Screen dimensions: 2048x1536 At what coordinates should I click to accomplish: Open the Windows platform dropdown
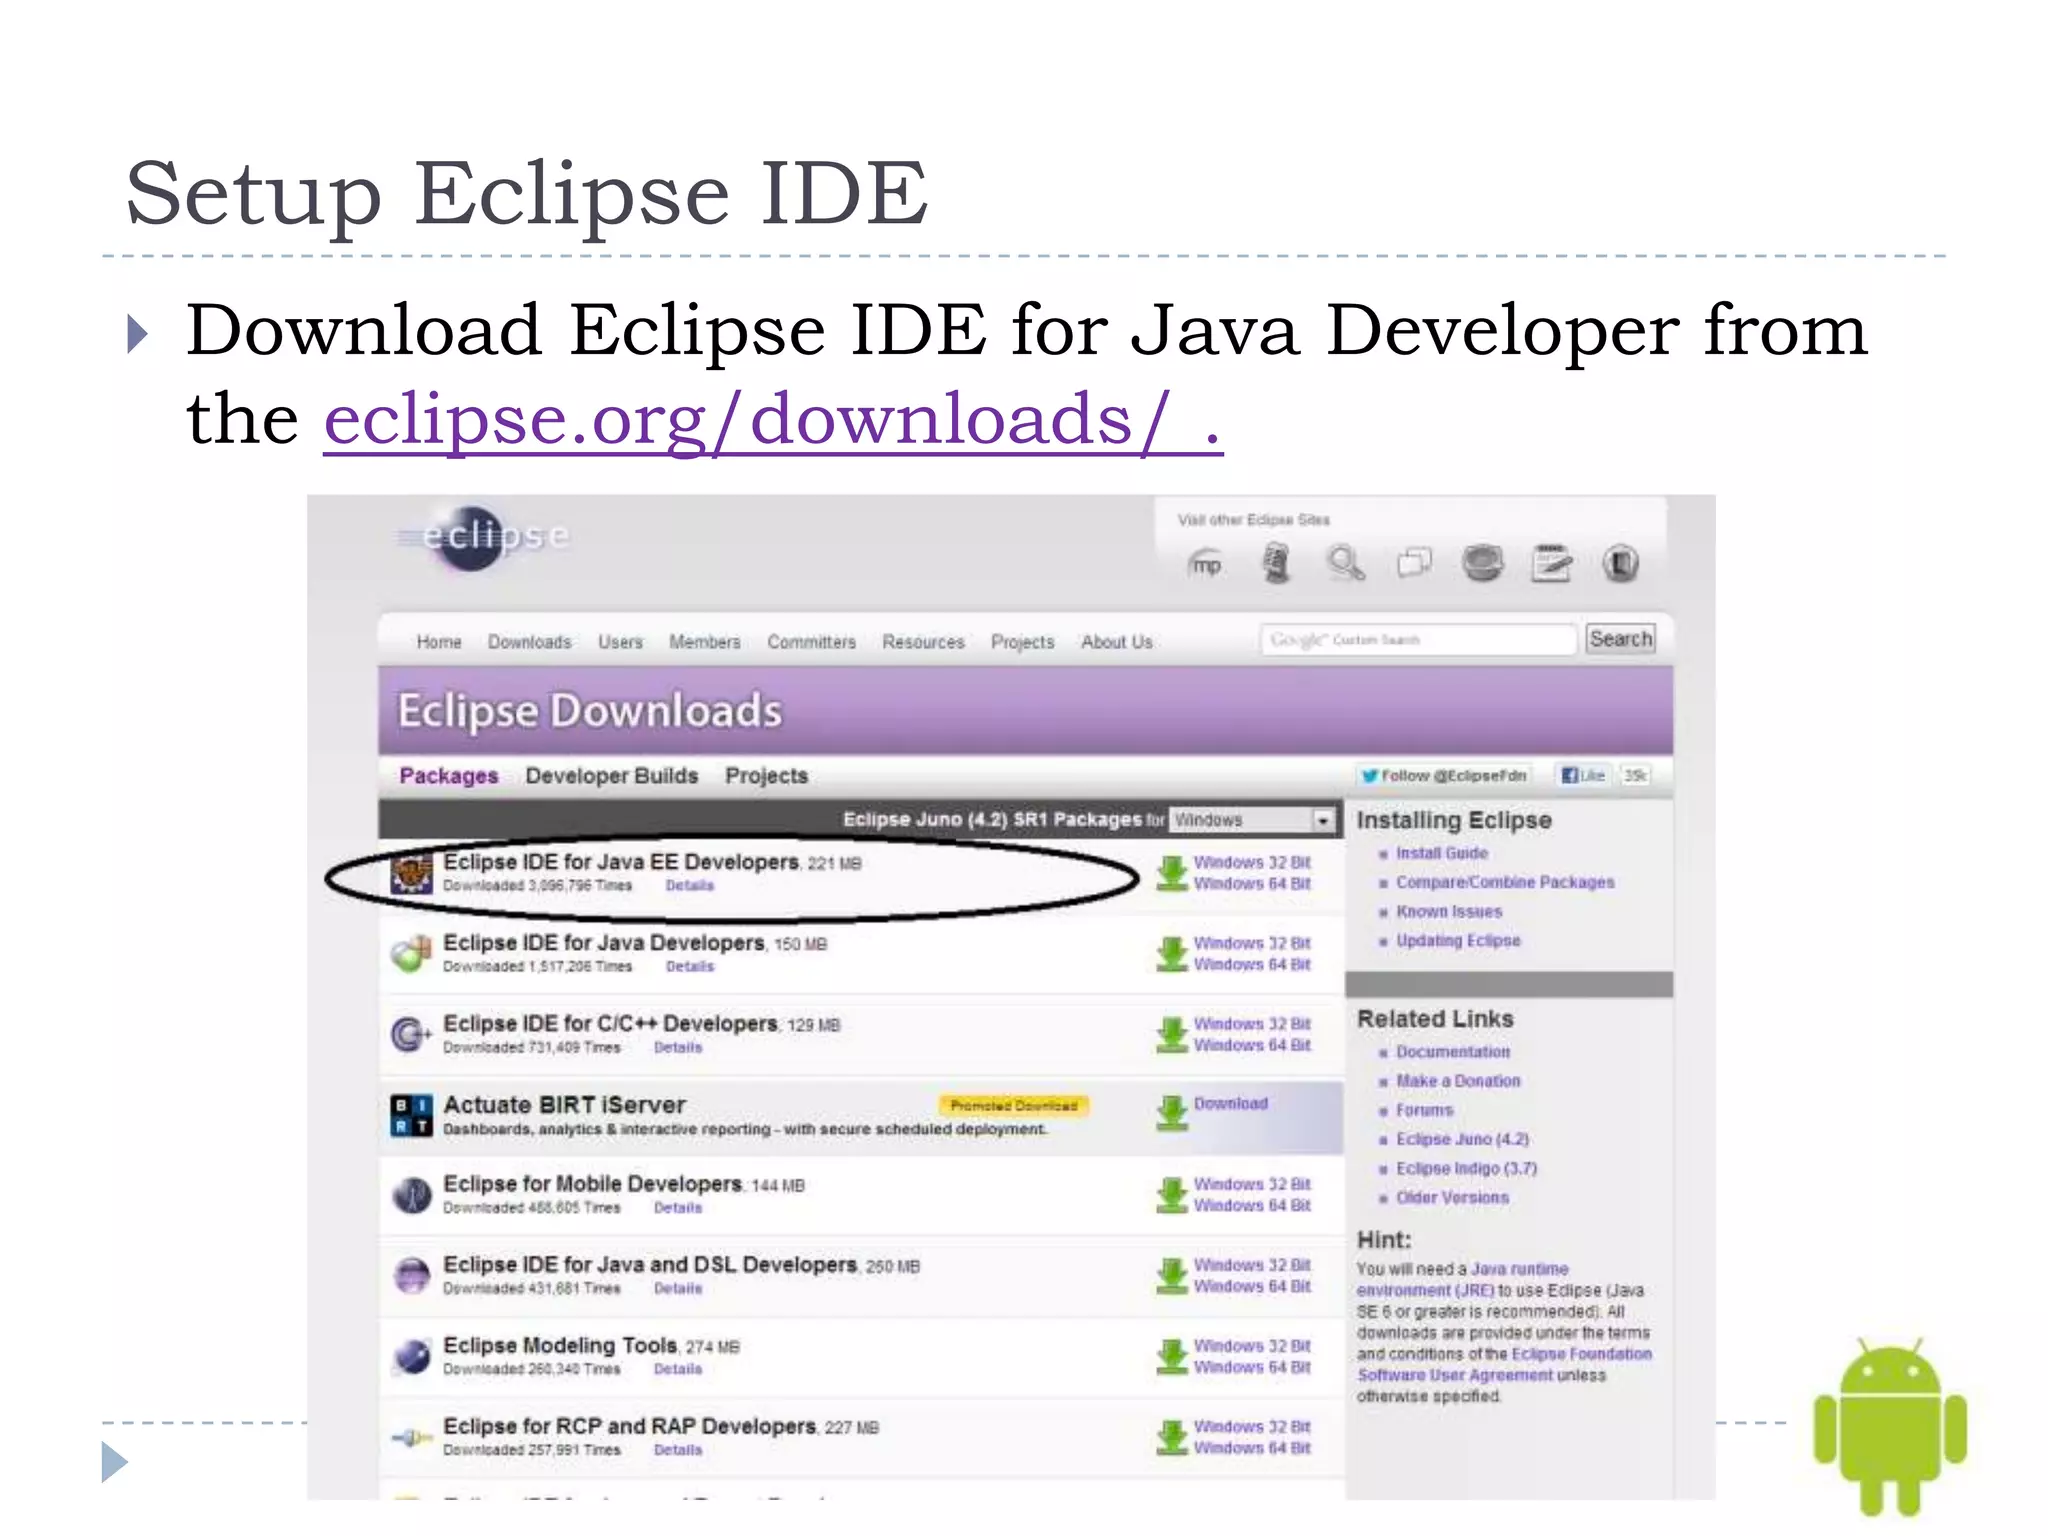(1252, 820)
